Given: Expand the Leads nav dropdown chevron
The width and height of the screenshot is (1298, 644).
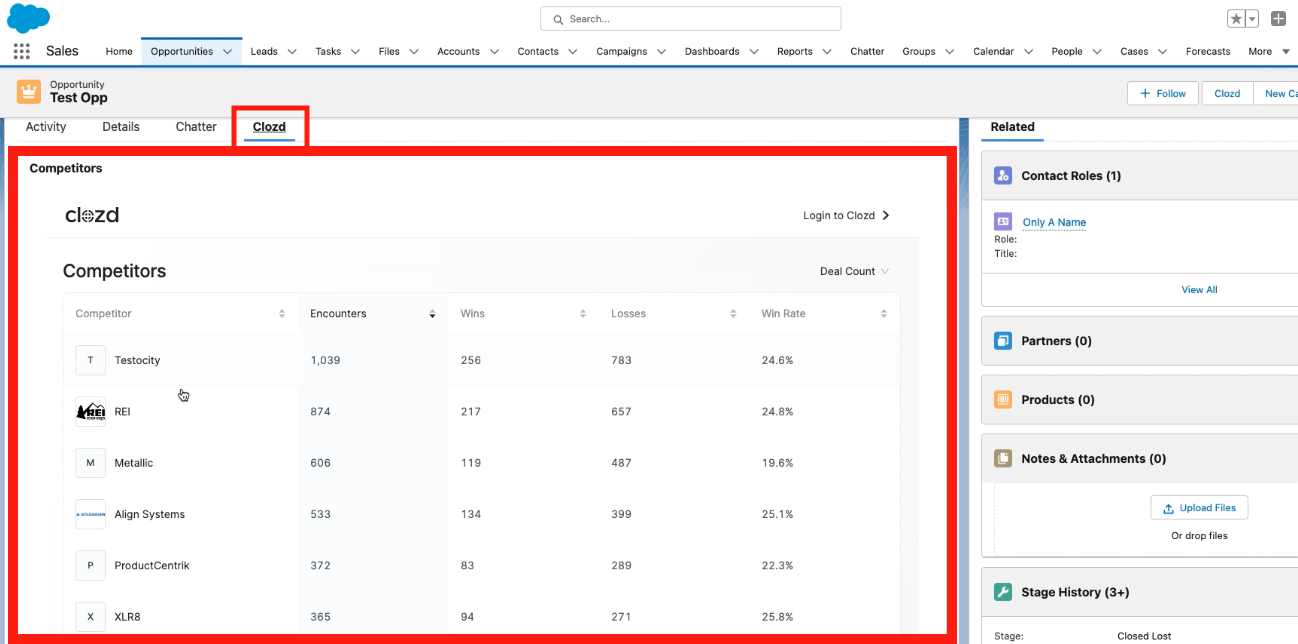Looking at the screenshot, I should (292, 51).
